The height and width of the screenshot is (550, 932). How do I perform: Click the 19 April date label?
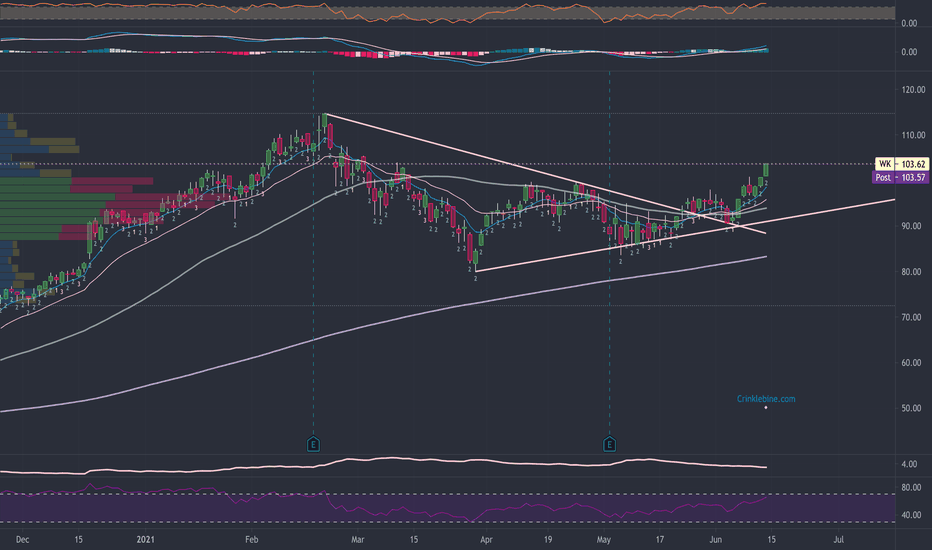(547, 540)
